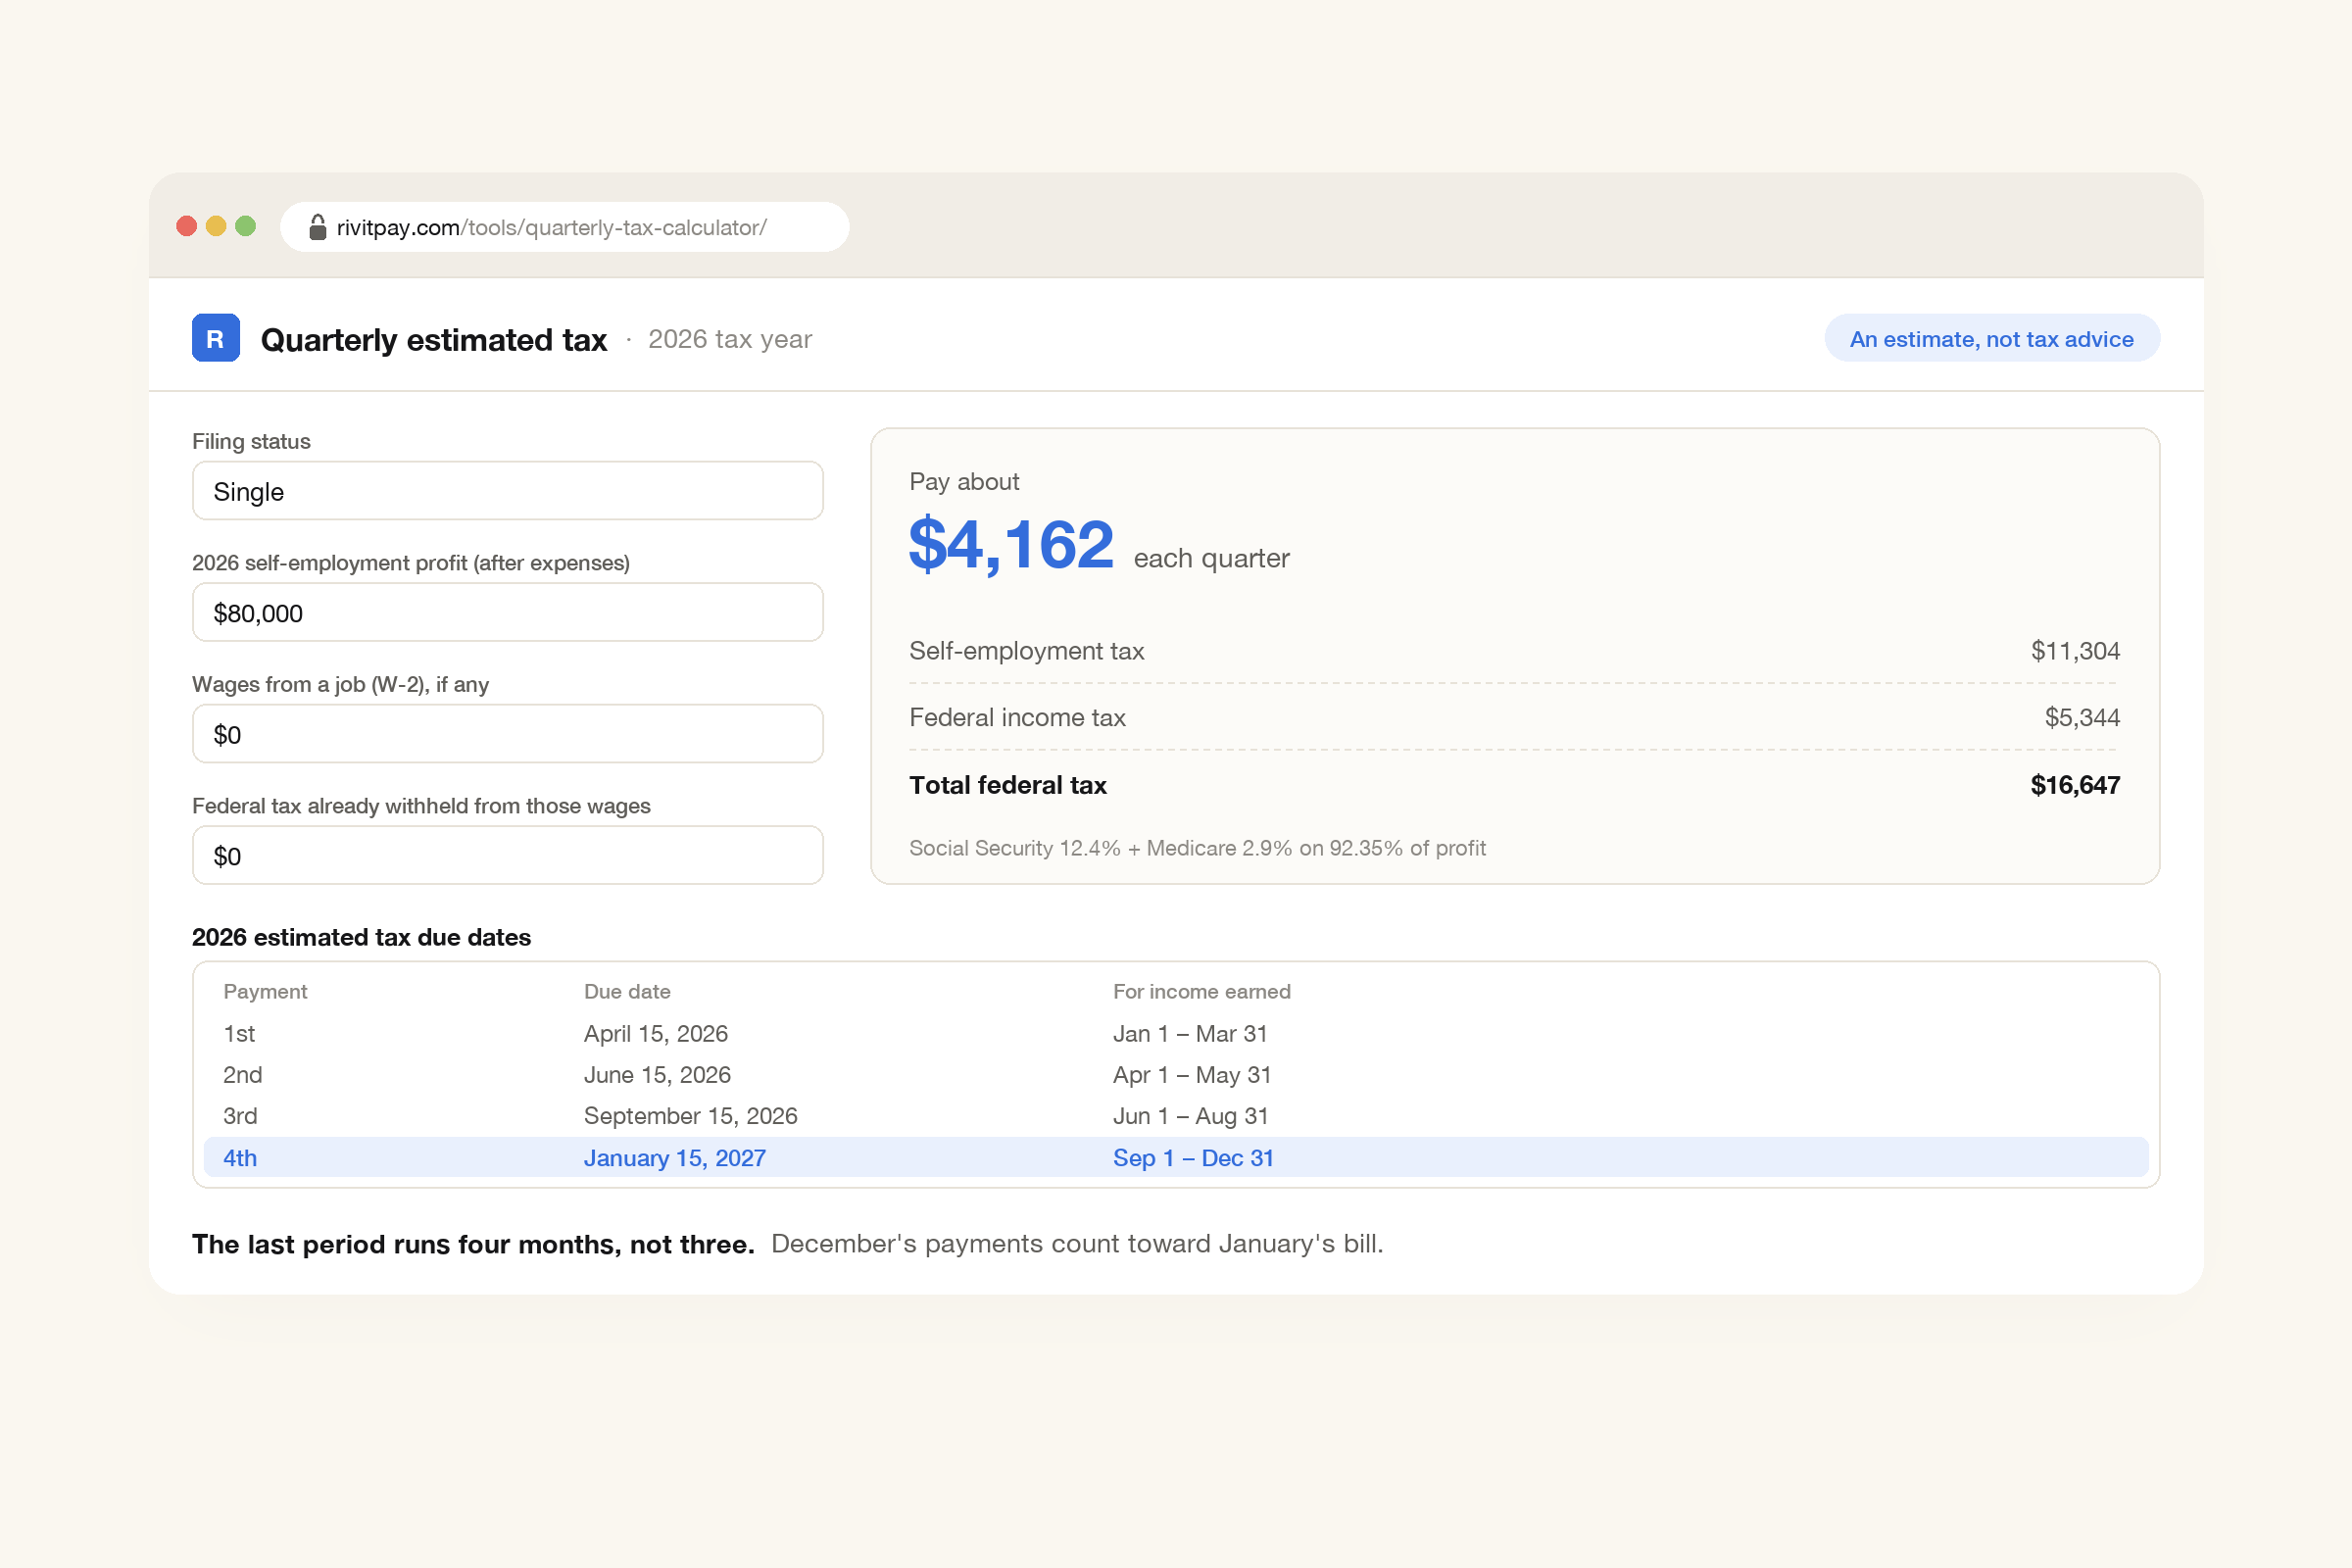Focus the self-employment profit field with $80,000
Image resolution: width=2352 pixels, height=1568 pixels.
tap(507, 613)
